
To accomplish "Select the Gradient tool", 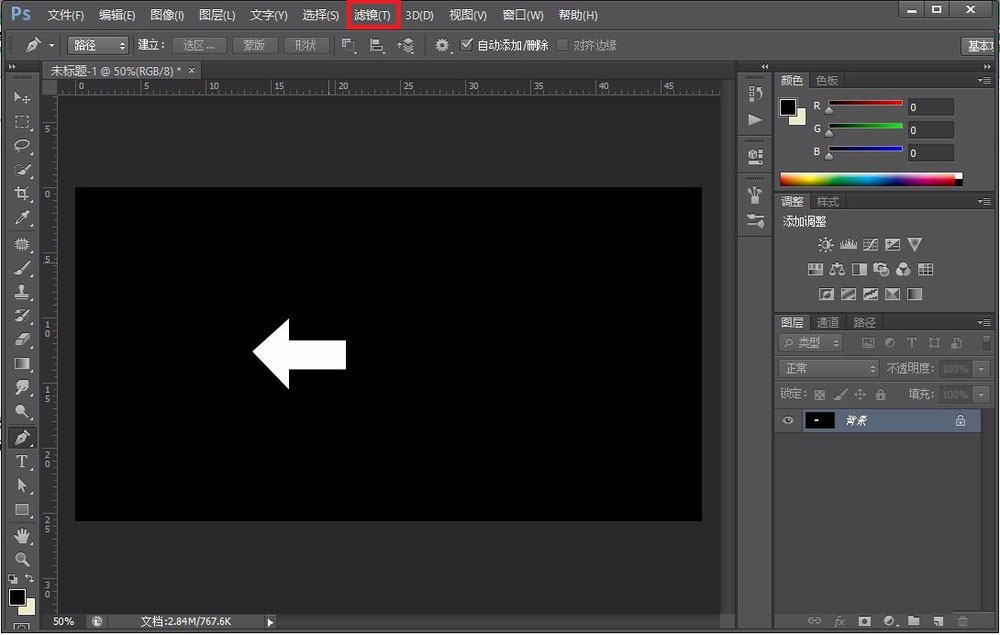I will pyautogui.click(x=22, y=363).
